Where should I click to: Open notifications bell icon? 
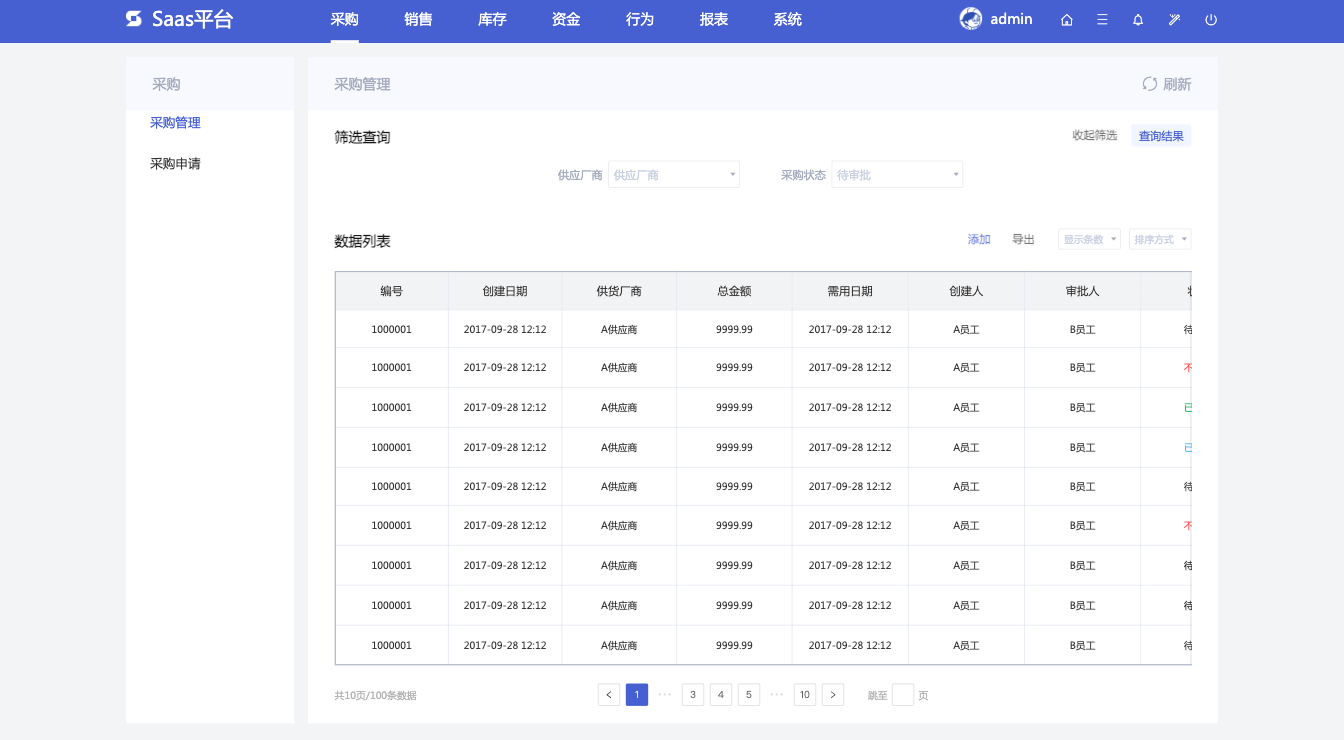1138,20
